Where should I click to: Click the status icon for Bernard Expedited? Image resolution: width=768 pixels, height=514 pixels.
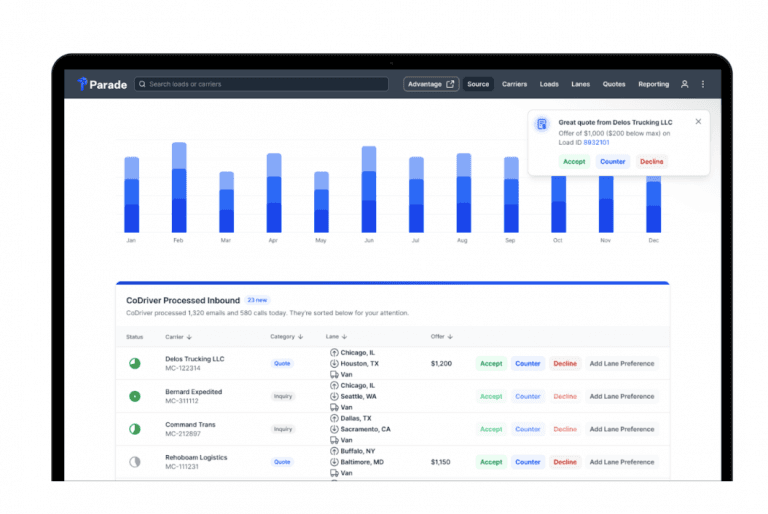pyautogui.click(x=135, y=396)
